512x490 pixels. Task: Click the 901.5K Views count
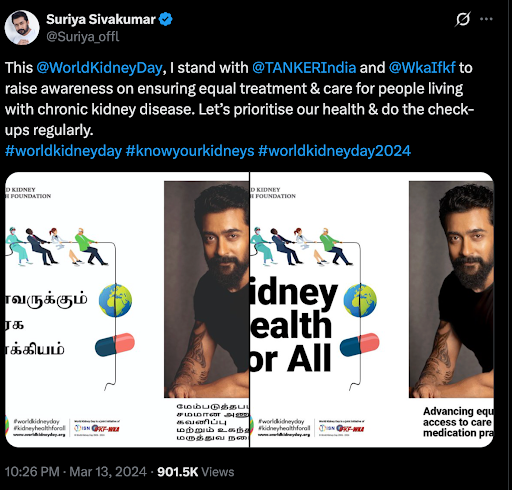coord(196,472)
